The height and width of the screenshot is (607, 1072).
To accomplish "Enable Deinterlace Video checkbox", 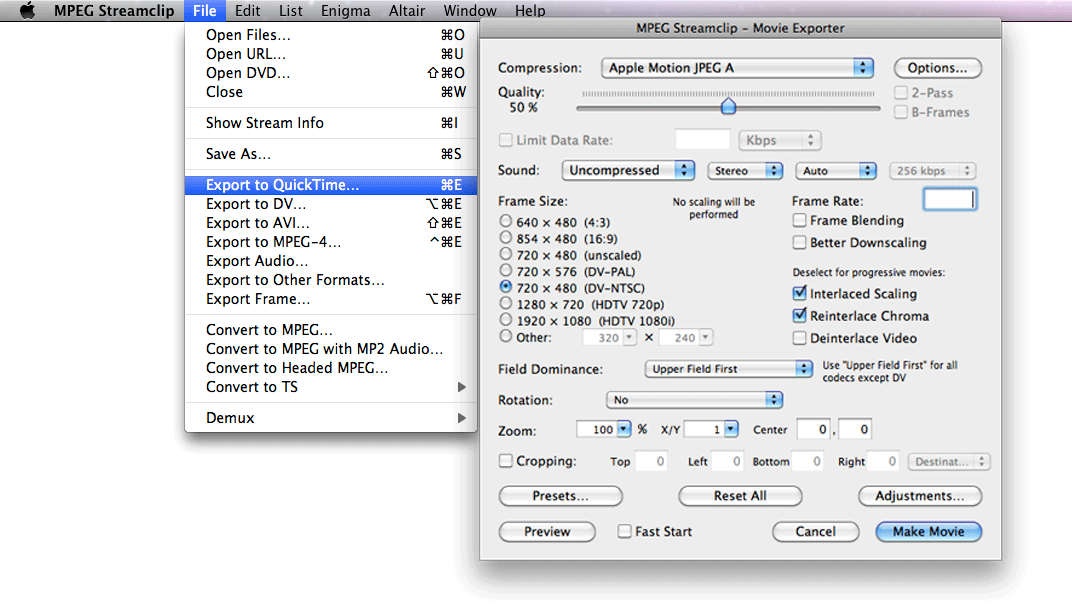I will [x=799, y=338].
